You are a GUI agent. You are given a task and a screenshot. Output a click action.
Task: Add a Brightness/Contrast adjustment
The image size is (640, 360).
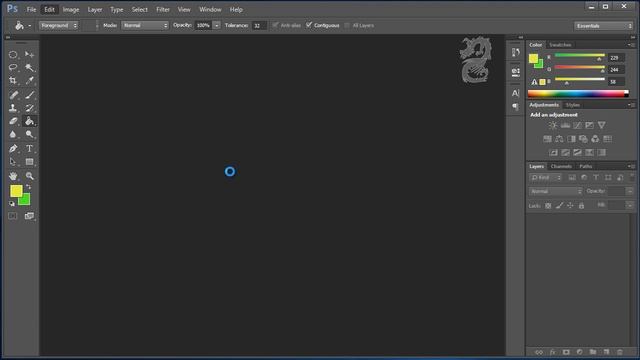[553, 125]
